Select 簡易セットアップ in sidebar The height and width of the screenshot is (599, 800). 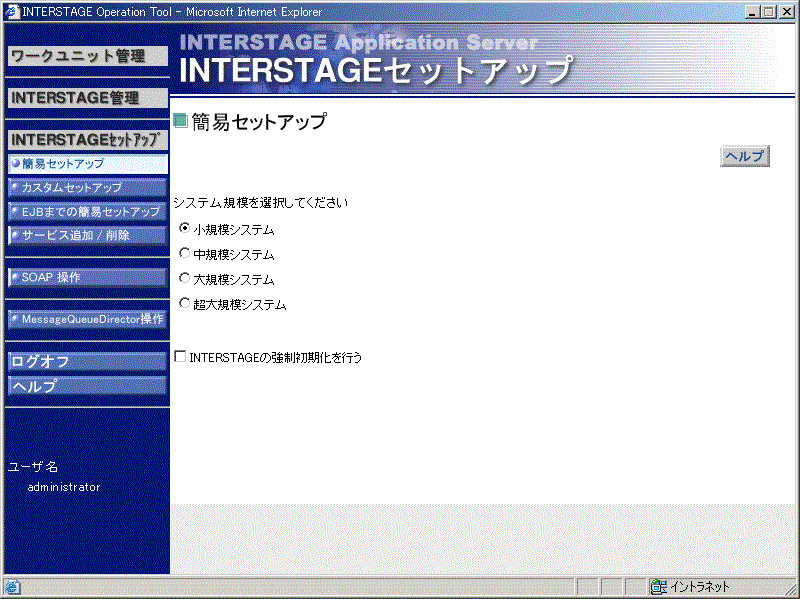click(88, 164)
